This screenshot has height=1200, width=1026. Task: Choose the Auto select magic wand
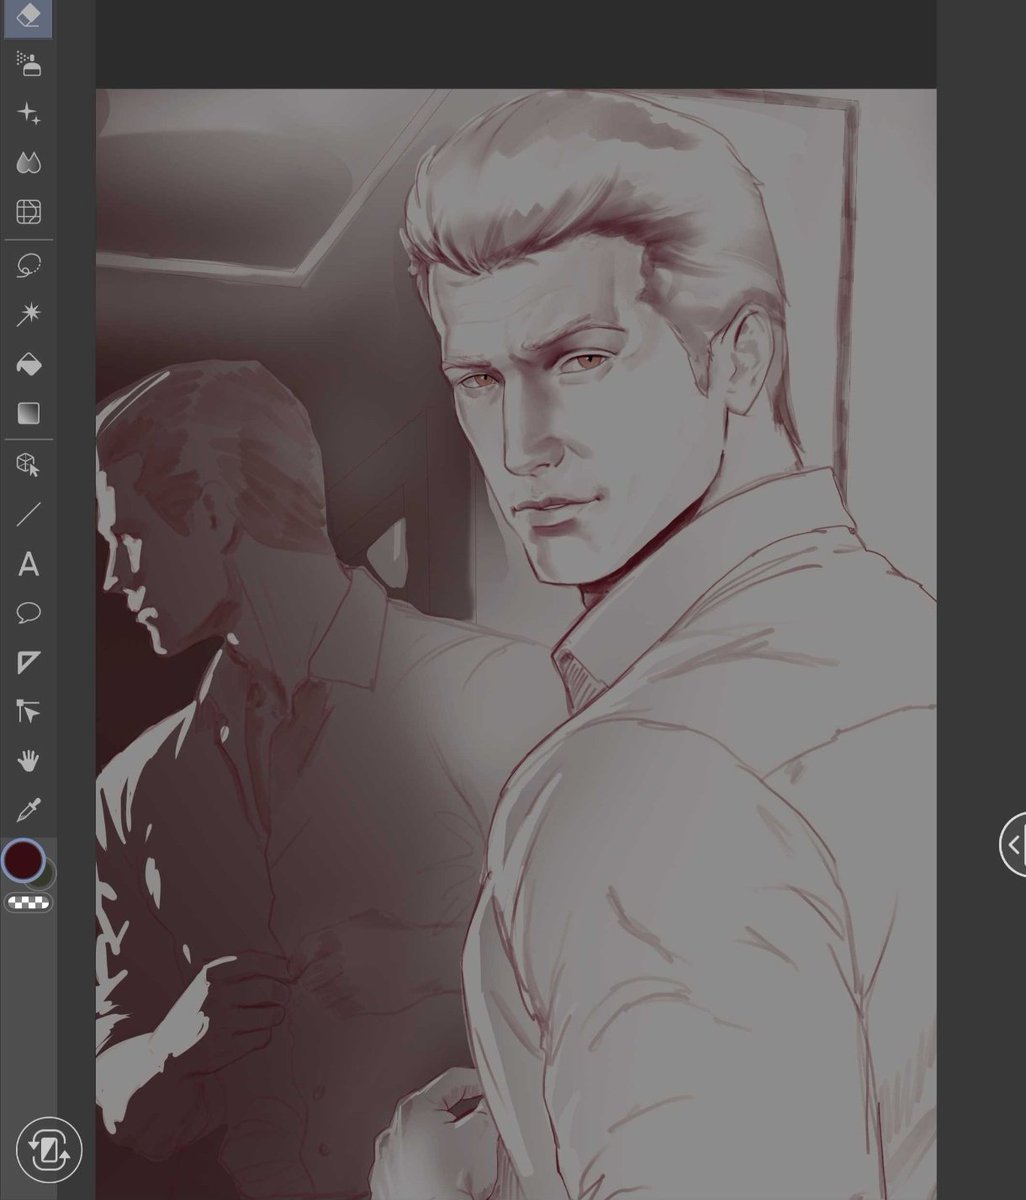point(28,315)
